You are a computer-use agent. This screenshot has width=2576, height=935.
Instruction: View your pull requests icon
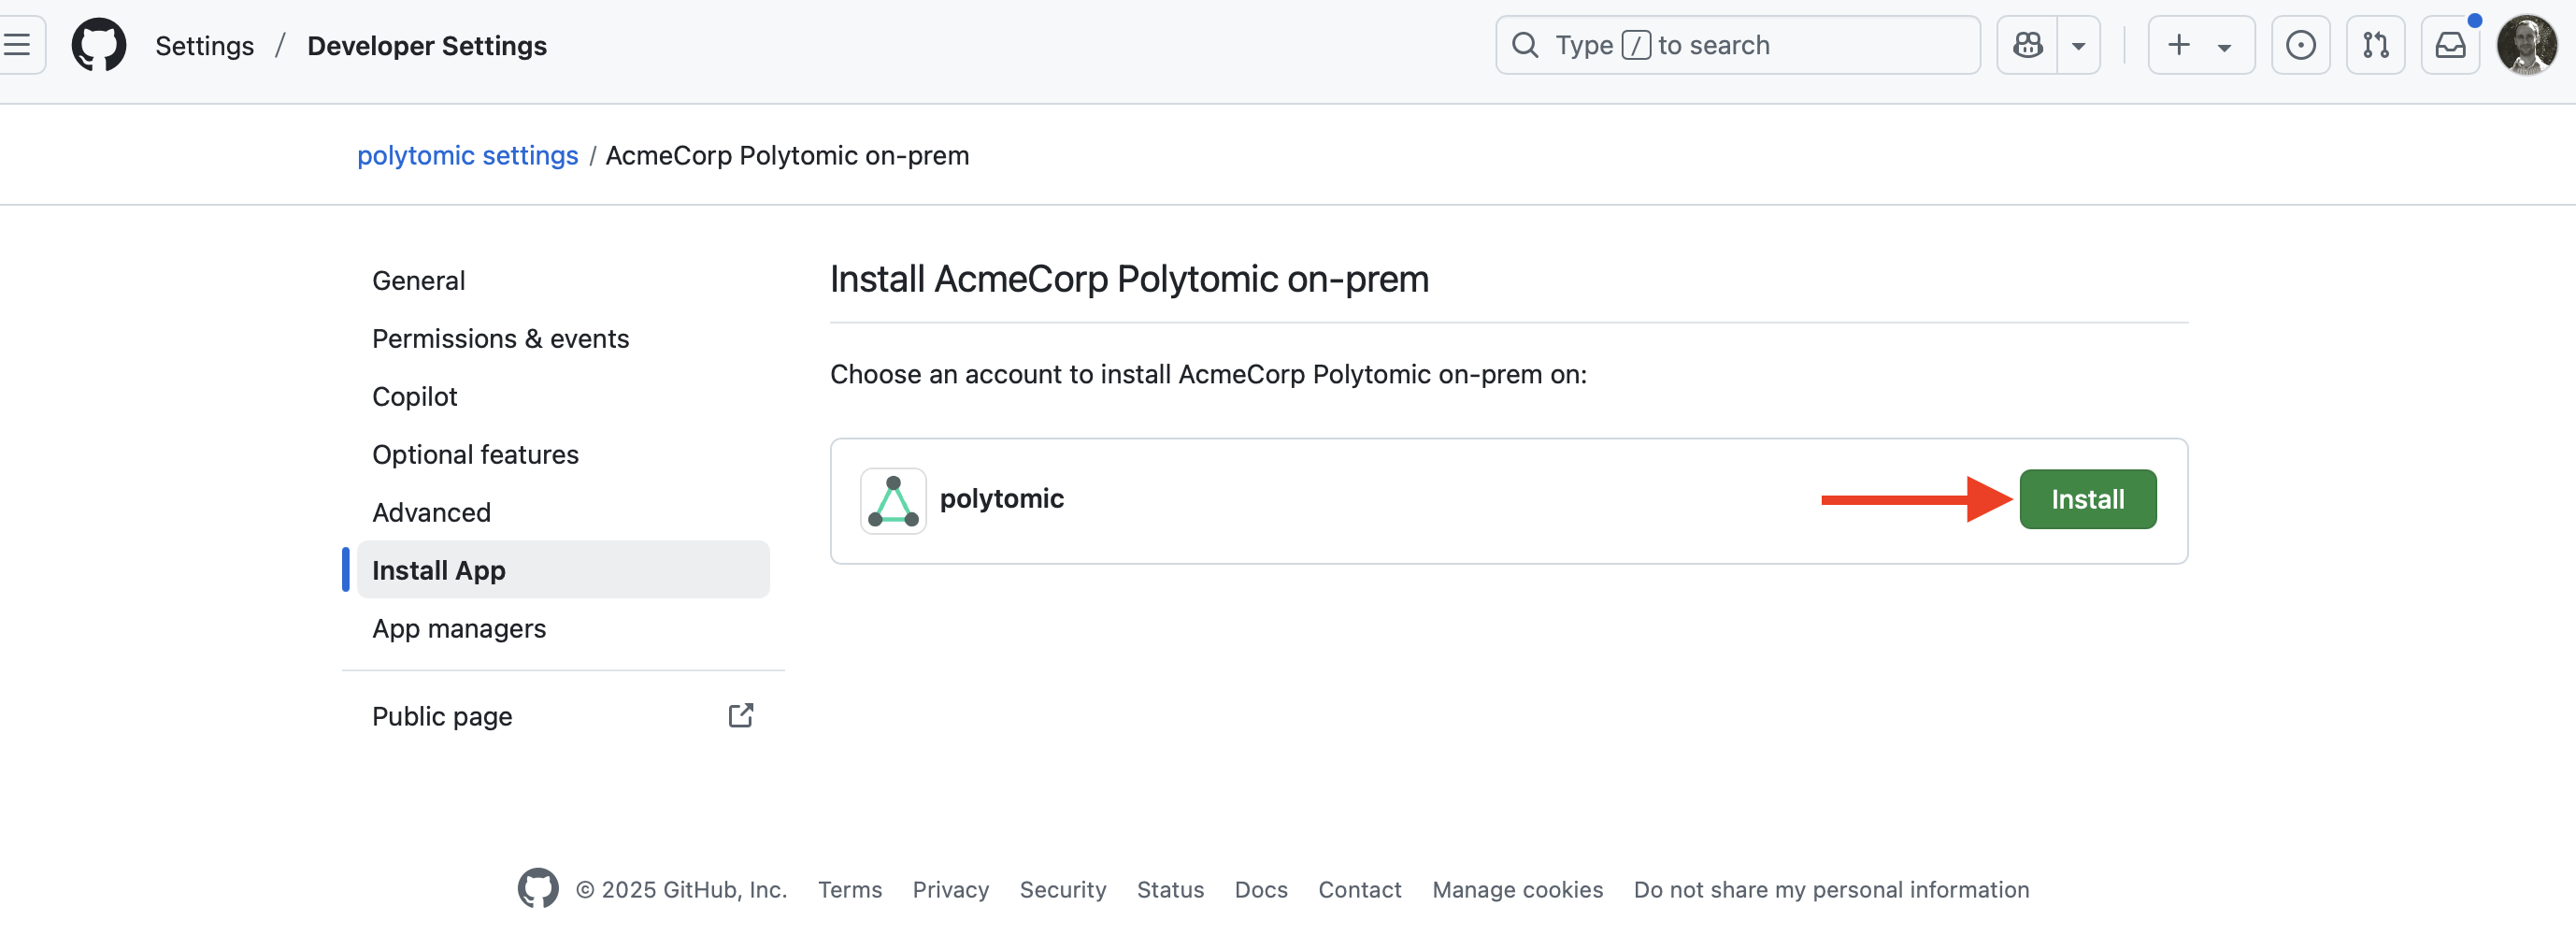(2375, 45)
